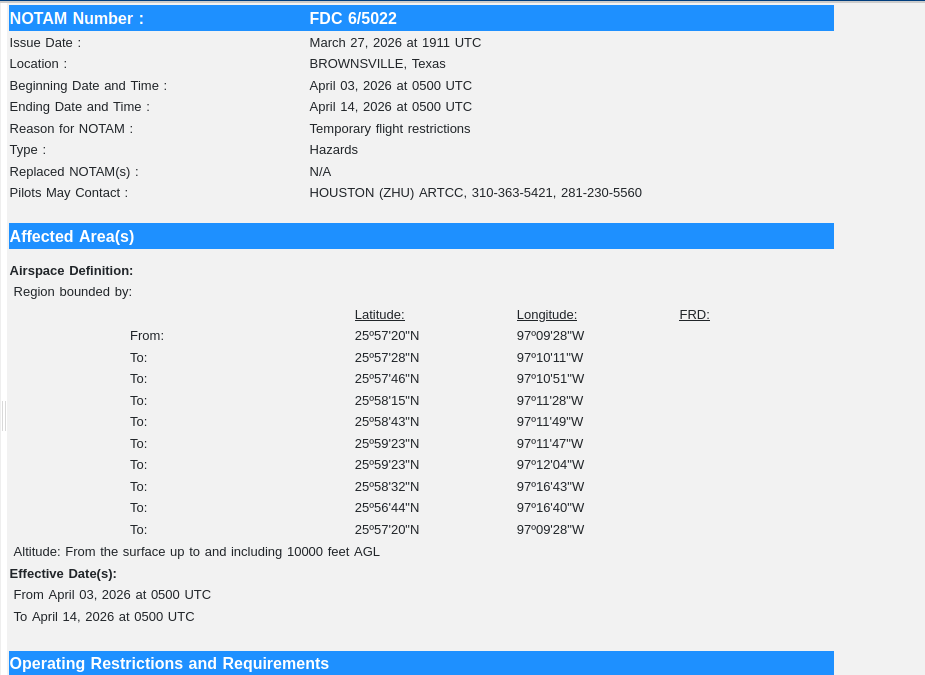Click the altitude line up to 10000 feet AGL
This screenshot has width=925, height=675.
pos(196,552)
